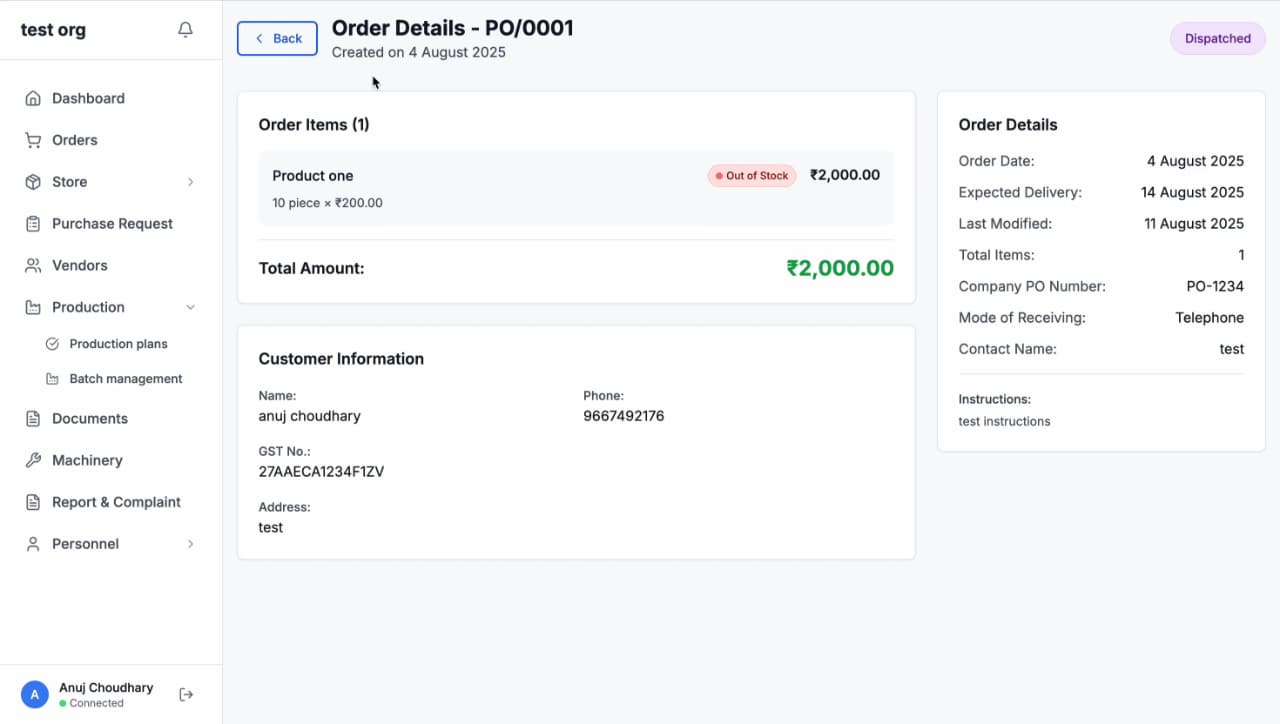This screenshot has height=724, width=1280.
Task: Click the Dashboard home icon
Action: point(33,98)
